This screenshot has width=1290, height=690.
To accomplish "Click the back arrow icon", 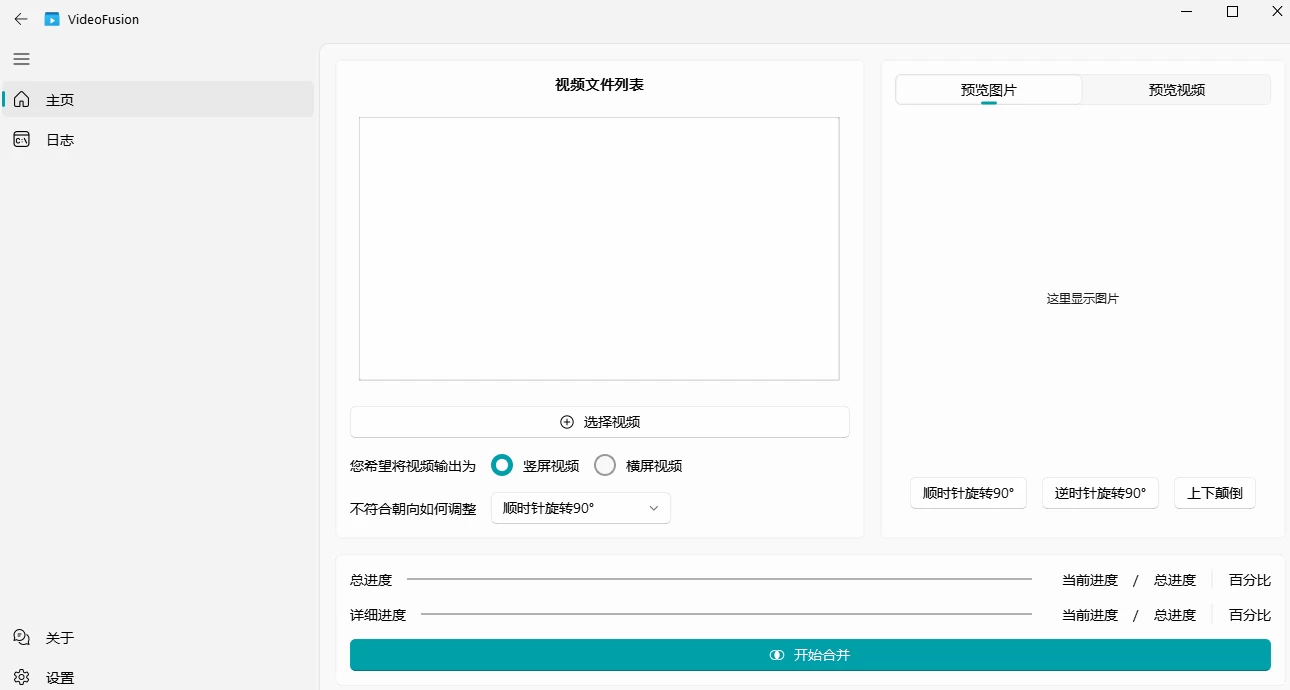I will tap(21, 19).
